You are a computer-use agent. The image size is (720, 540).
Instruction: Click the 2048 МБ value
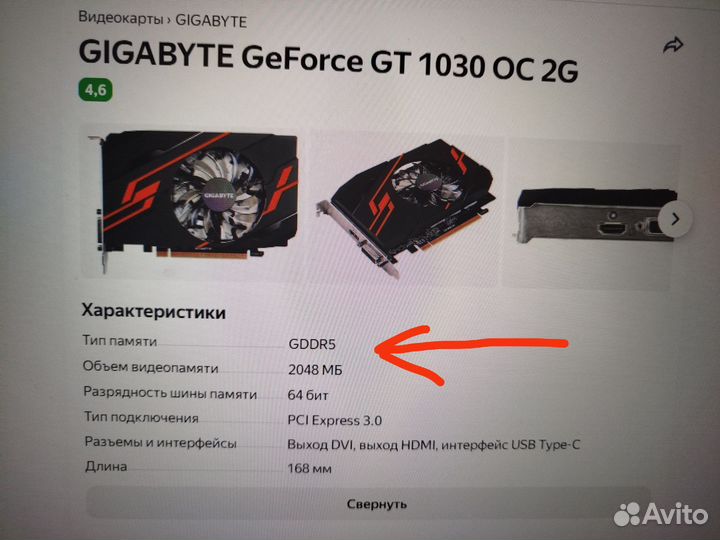315,370
